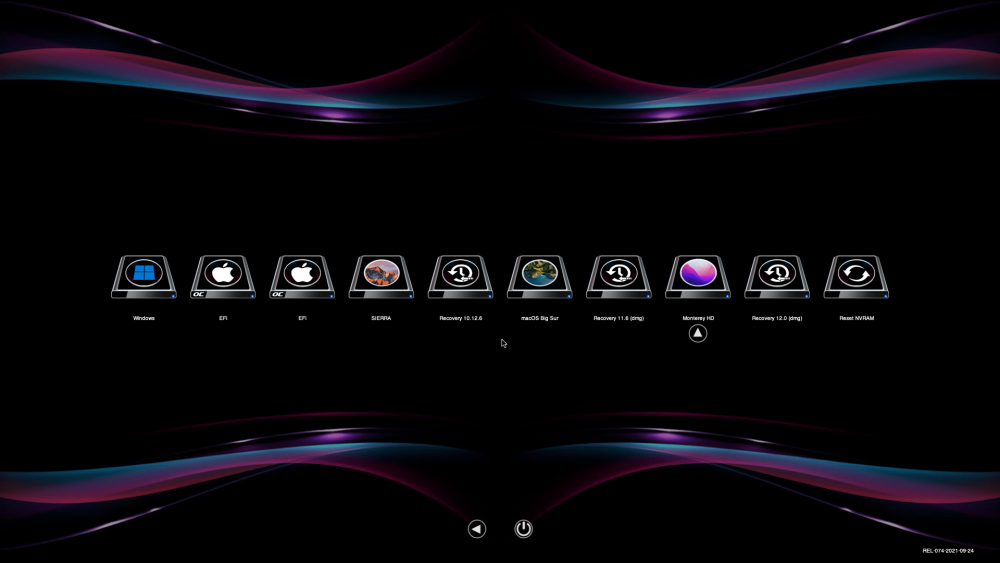
Task: Click the "Recovery 11.6 (dmg)" label
Action: (619, 318)
